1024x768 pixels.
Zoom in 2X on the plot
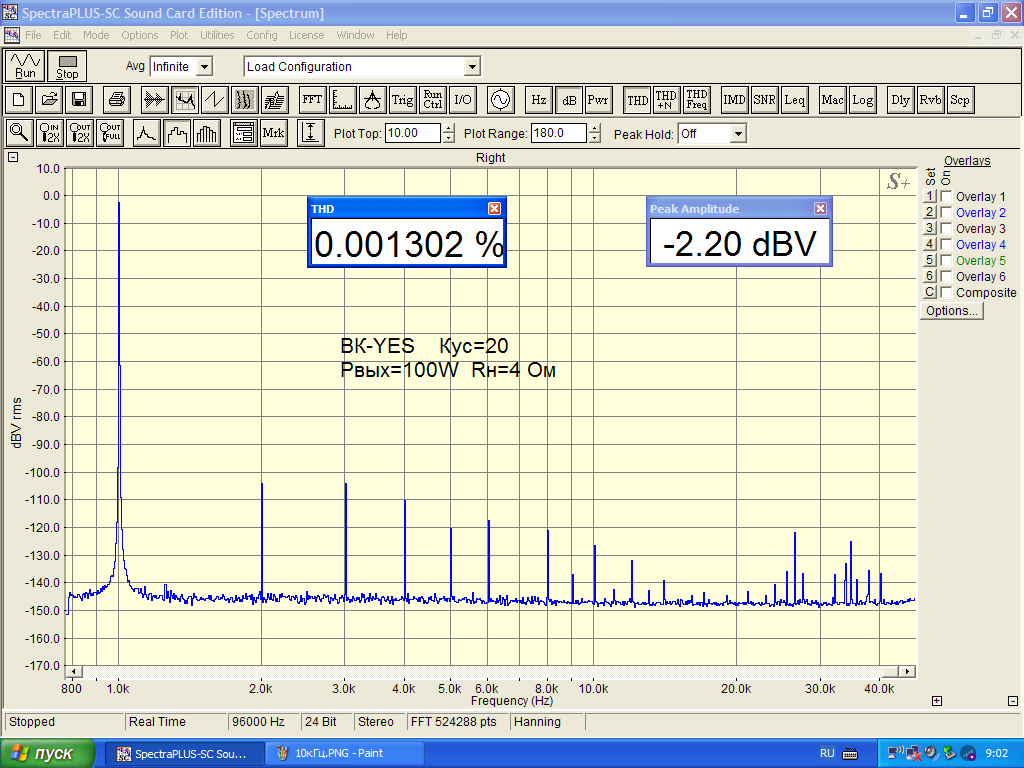[x=49, y=133]
